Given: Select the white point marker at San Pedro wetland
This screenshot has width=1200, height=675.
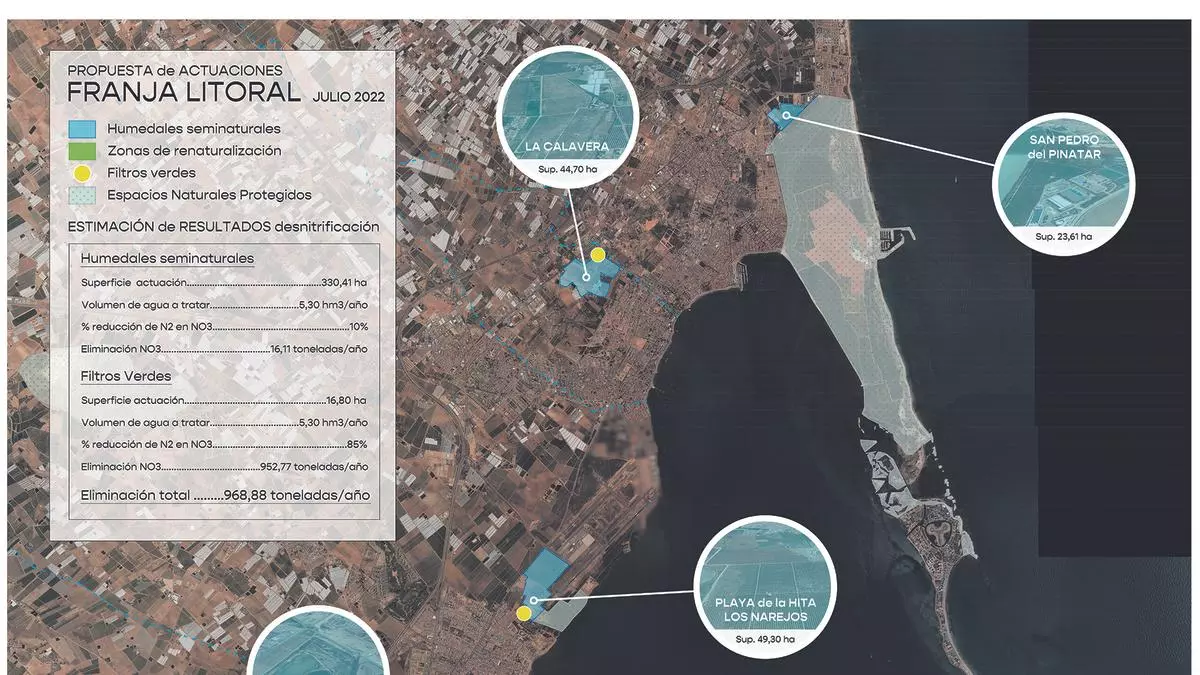Looking at the screenshot, I should pyautogui.click(x=787, y=116).
